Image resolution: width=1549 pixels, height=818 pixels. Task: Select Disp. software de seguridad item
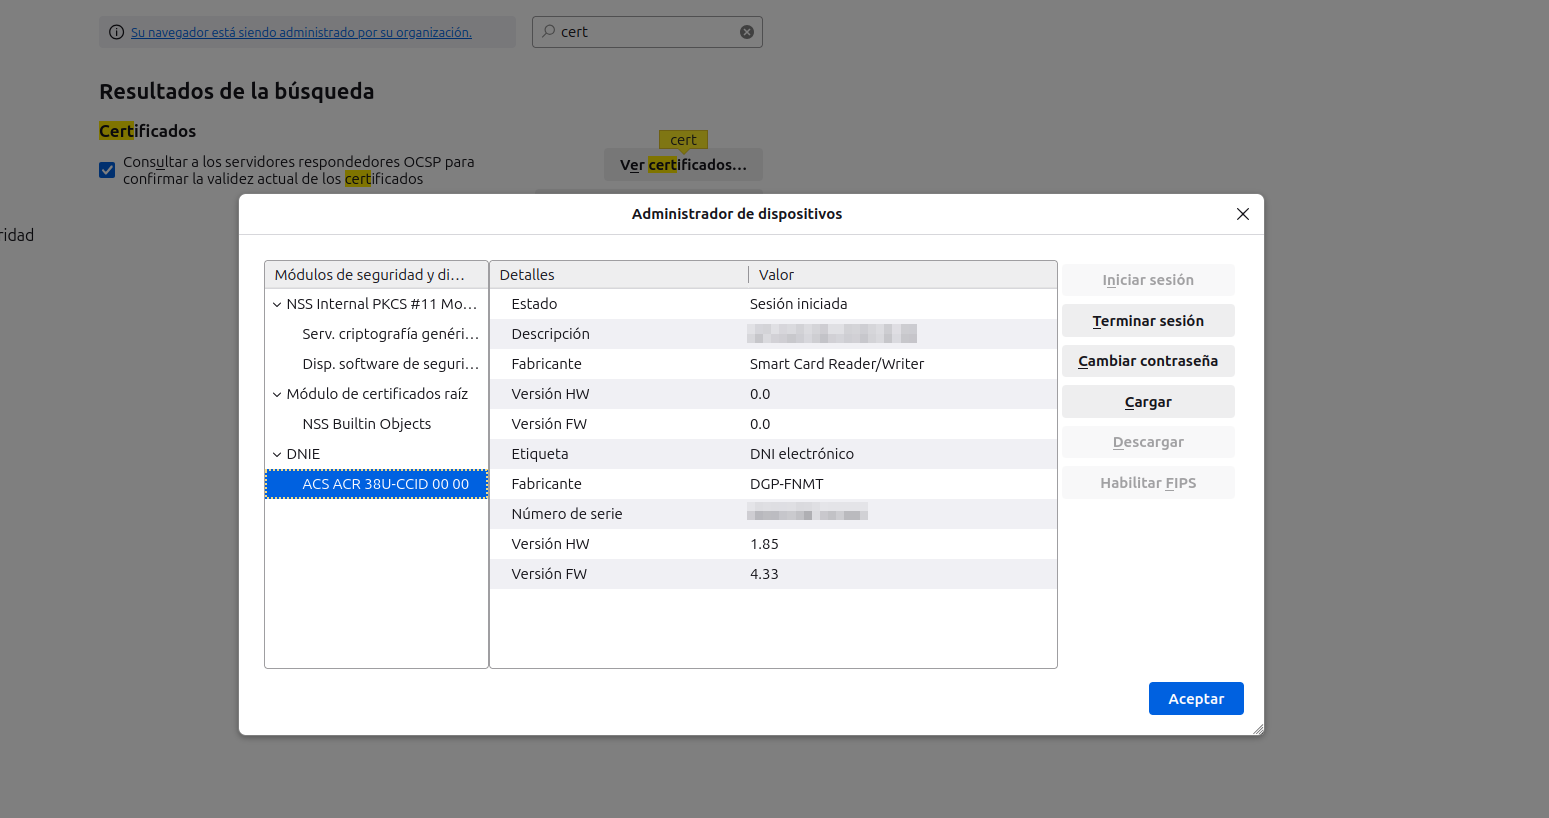[x=390, y=364]
